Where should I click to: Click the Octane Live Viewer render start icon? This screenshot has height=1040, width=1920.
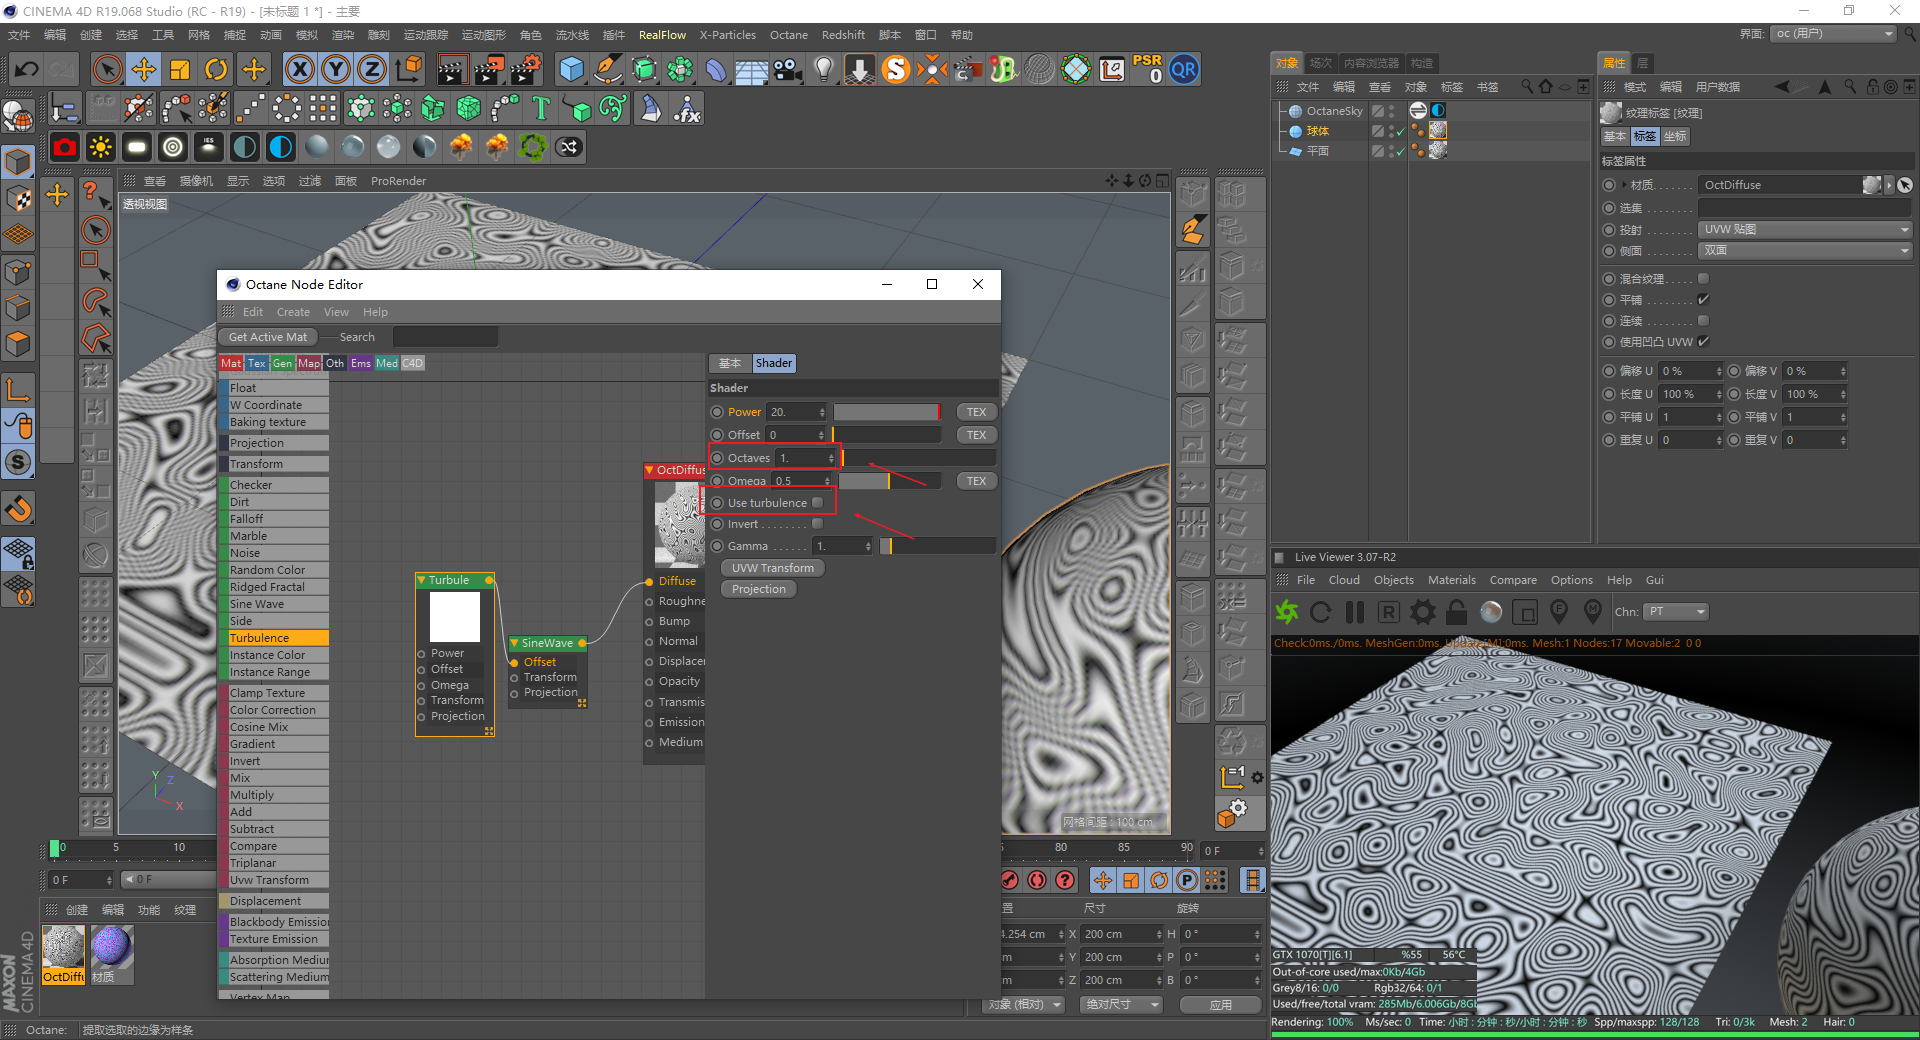pyautogui.click(x=1287, y=612)
